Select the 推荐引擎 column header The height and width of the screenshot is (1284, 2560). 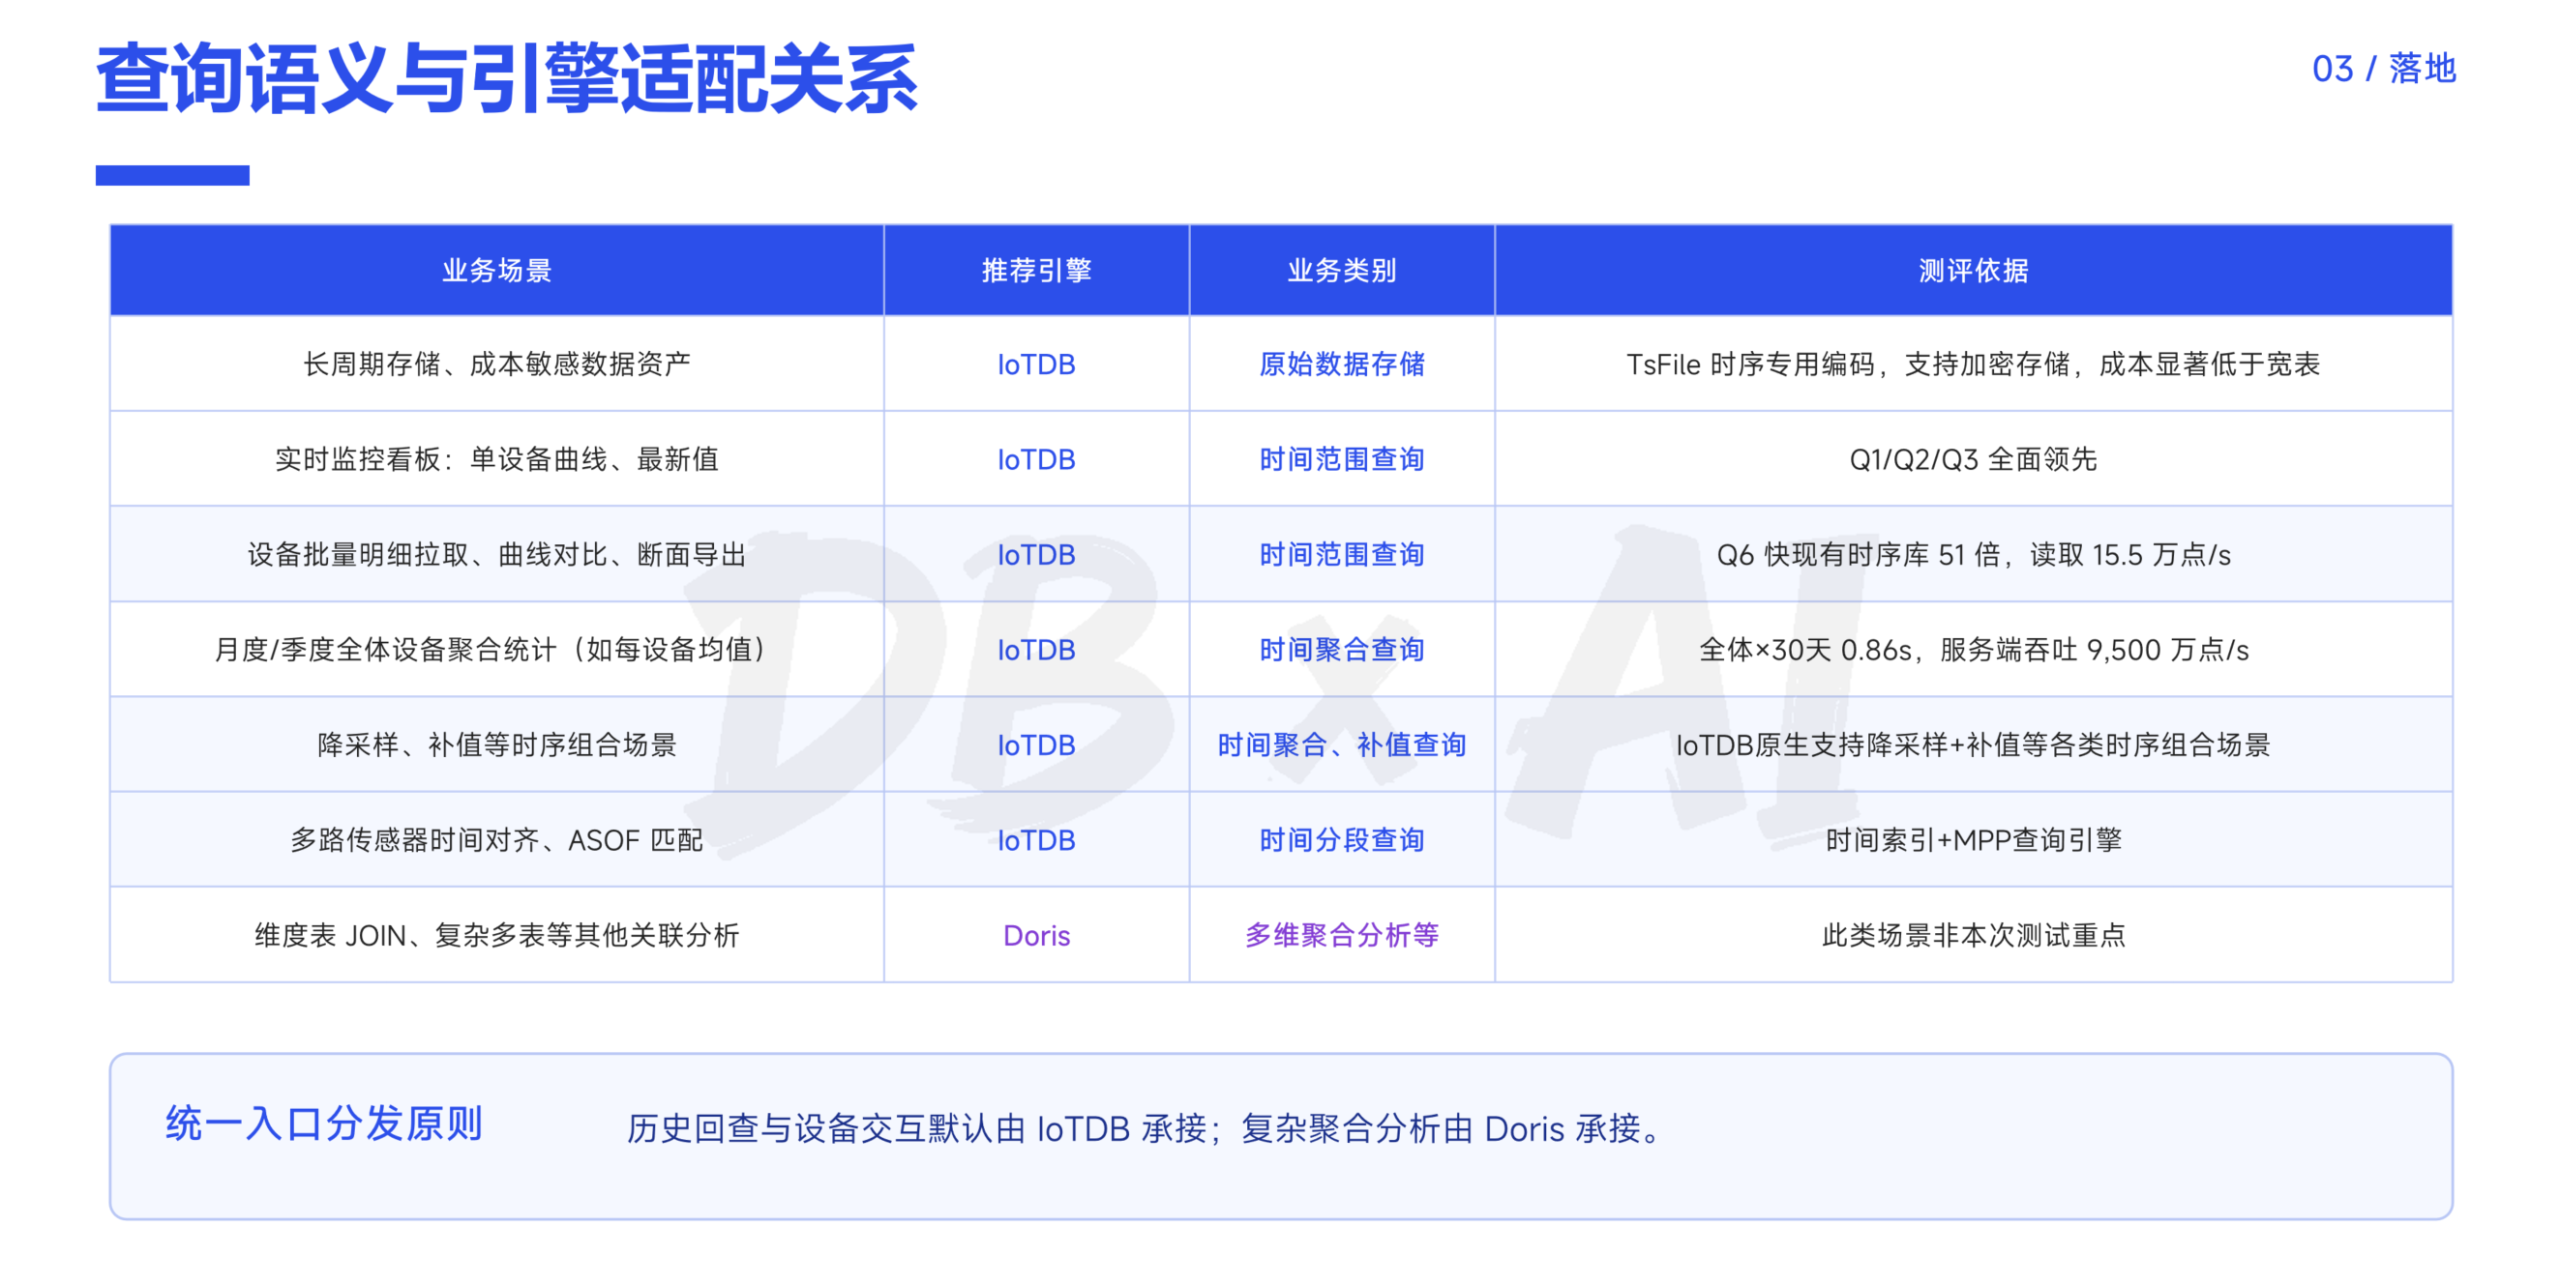pos(1036,270)
